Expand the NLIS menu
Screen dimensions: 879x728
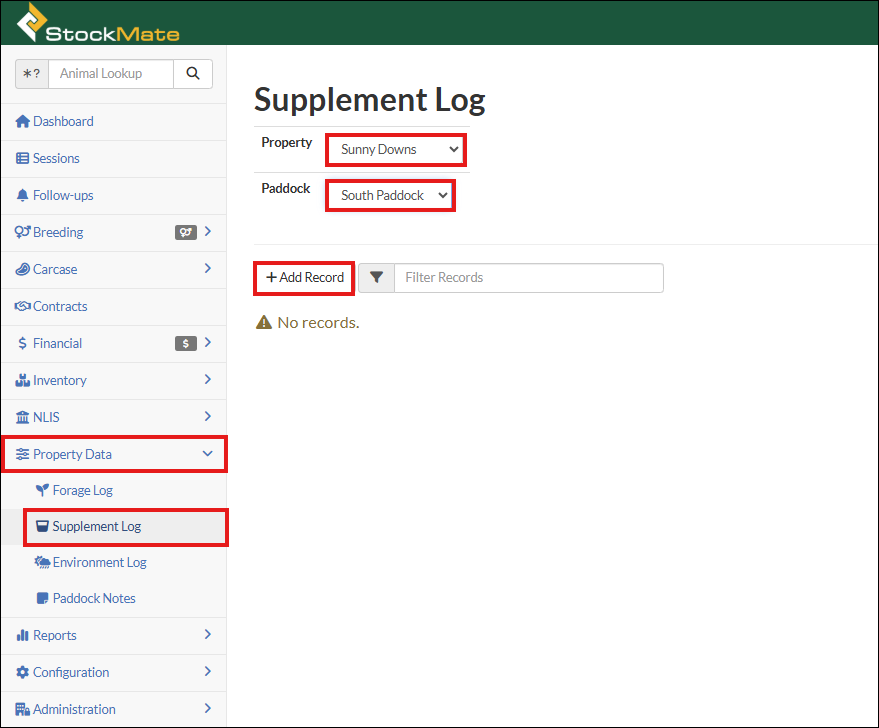207,417
